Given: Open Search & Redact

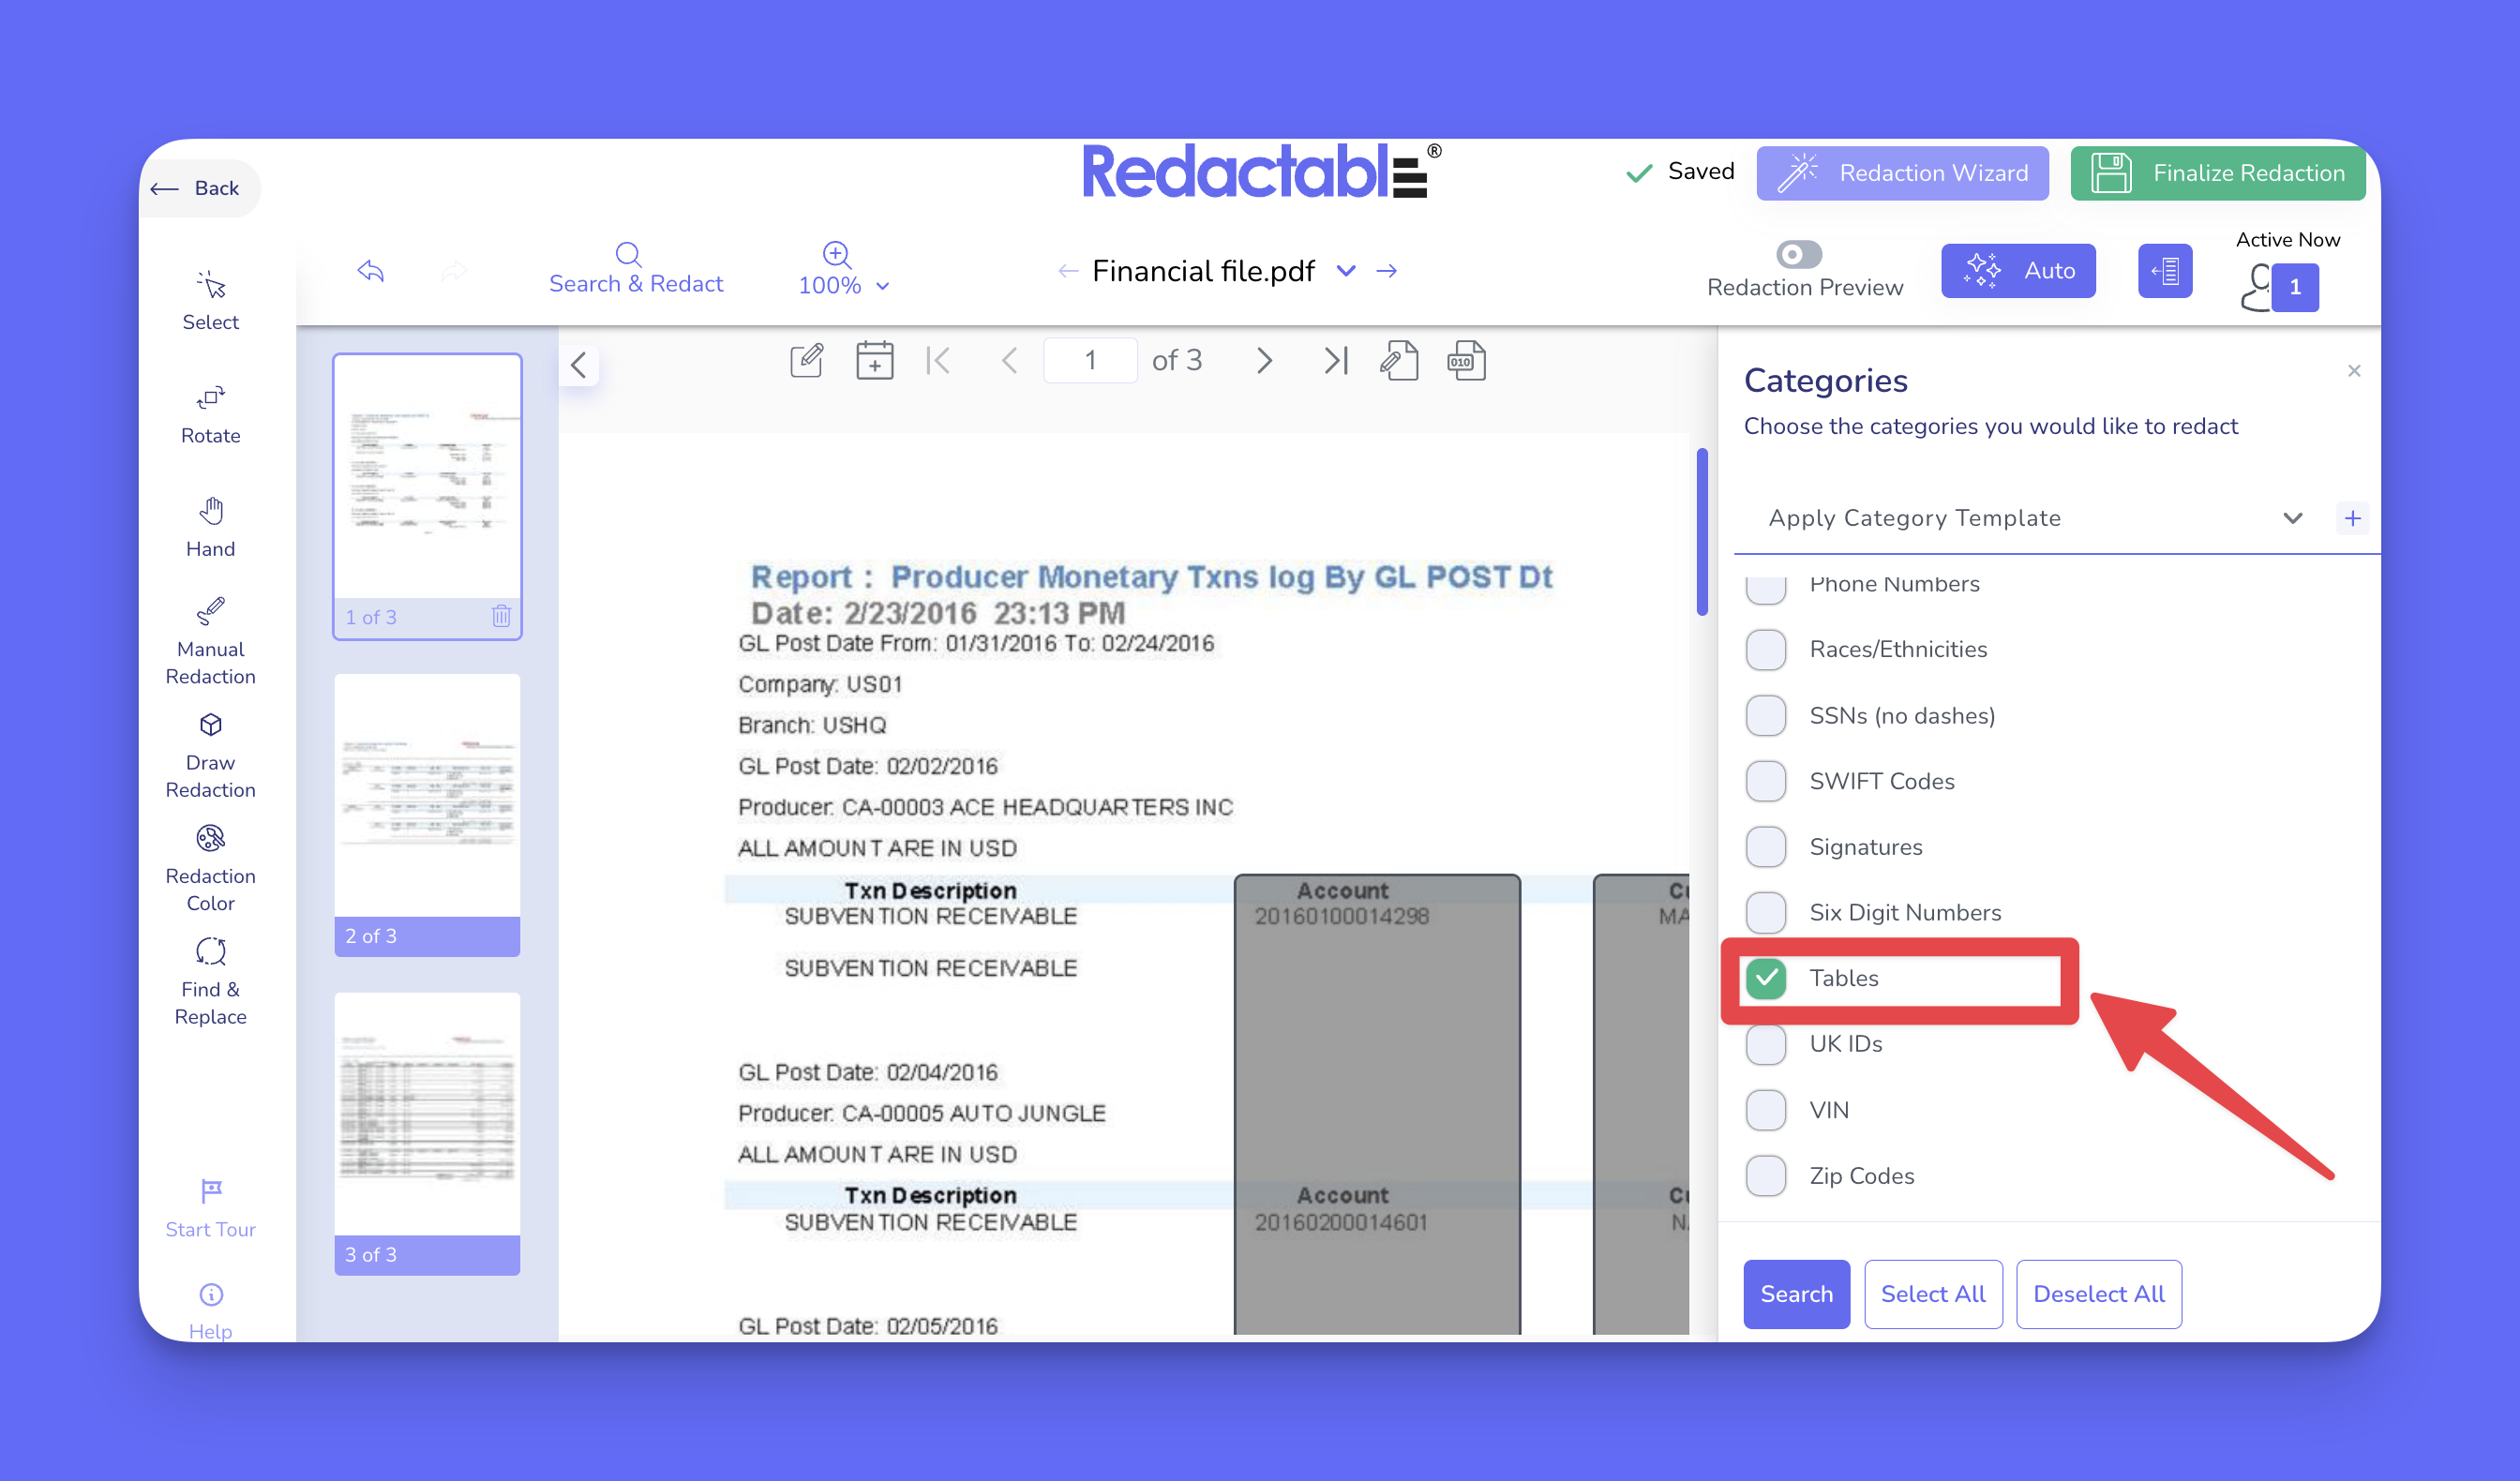Looking at the screenshot, I should point(635,268).
